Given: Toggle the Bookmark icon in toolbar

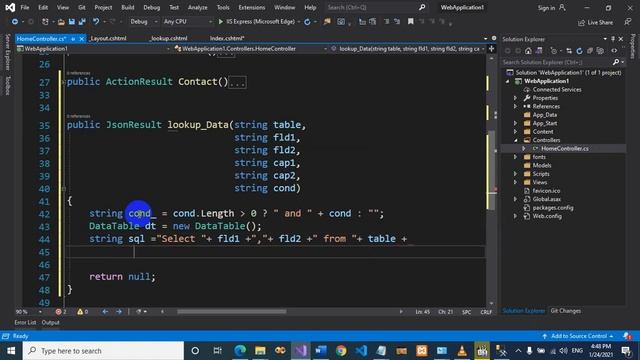Looking at the screenshot, I should pos(411,22).
